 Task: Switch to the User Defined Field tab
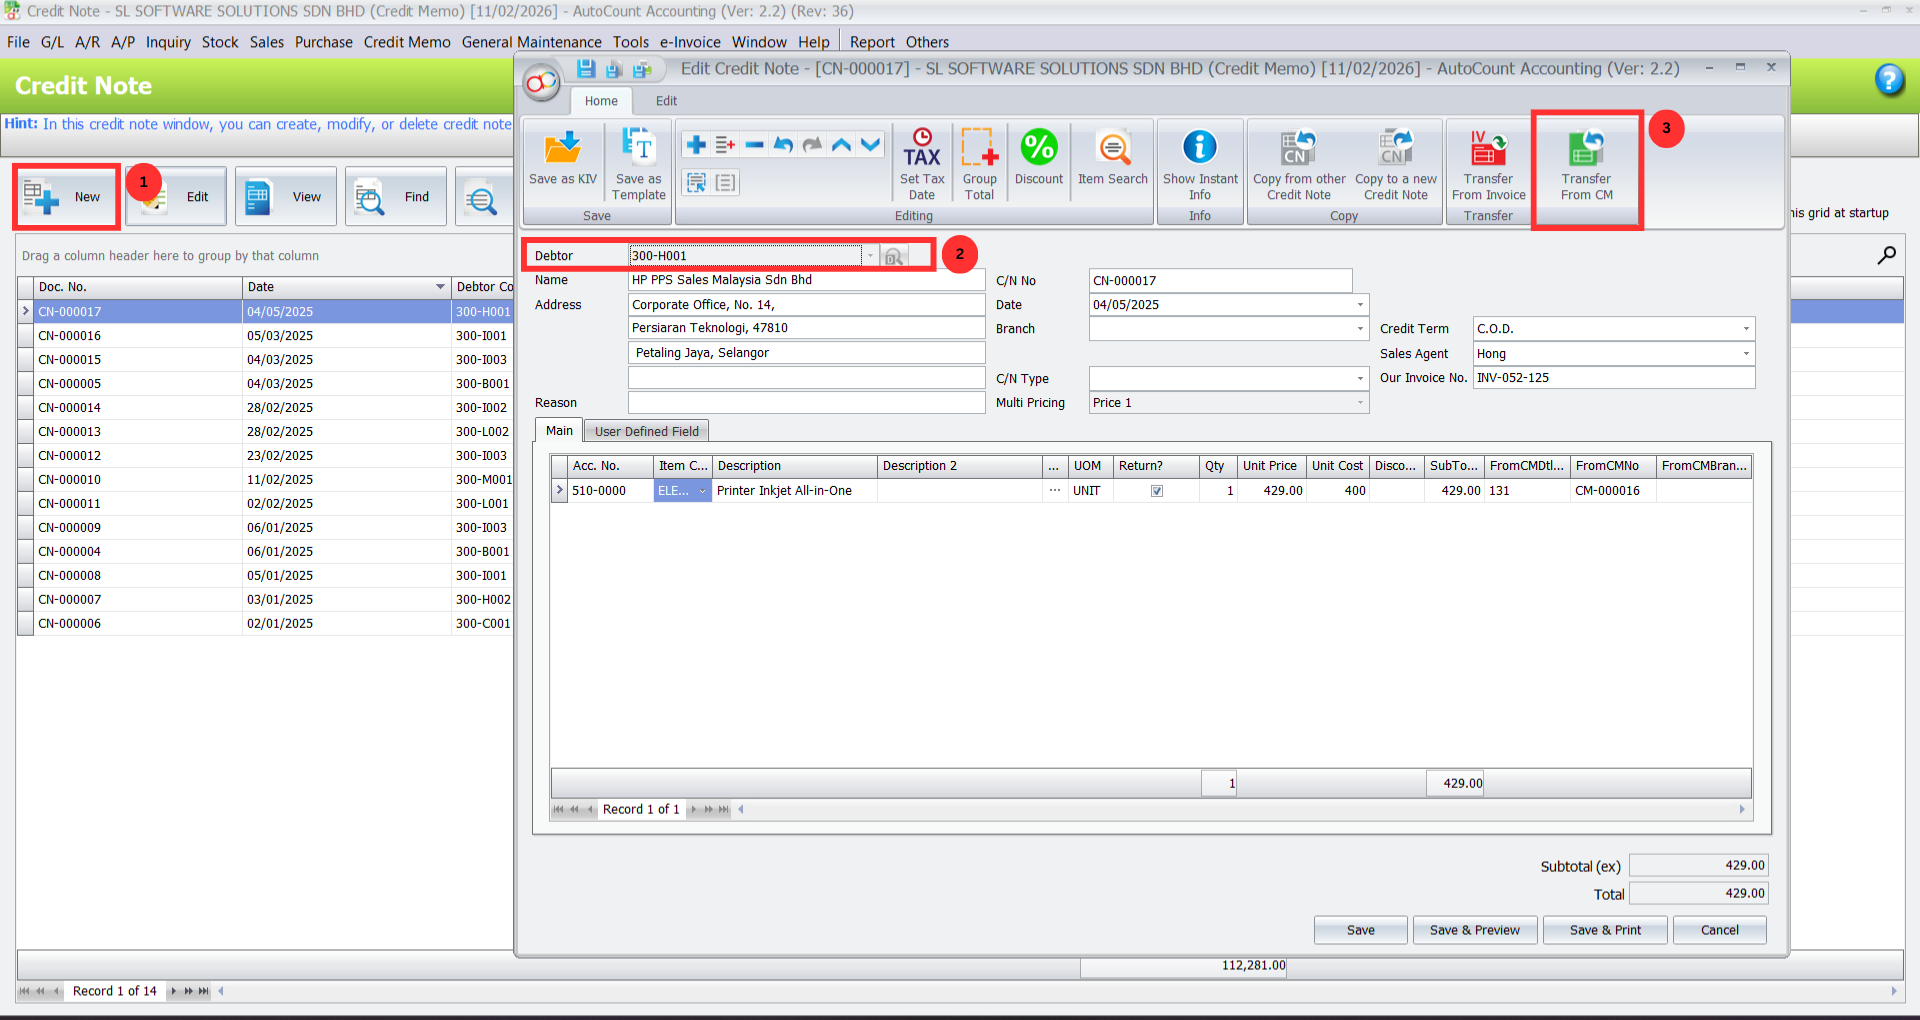pos(645,430)
